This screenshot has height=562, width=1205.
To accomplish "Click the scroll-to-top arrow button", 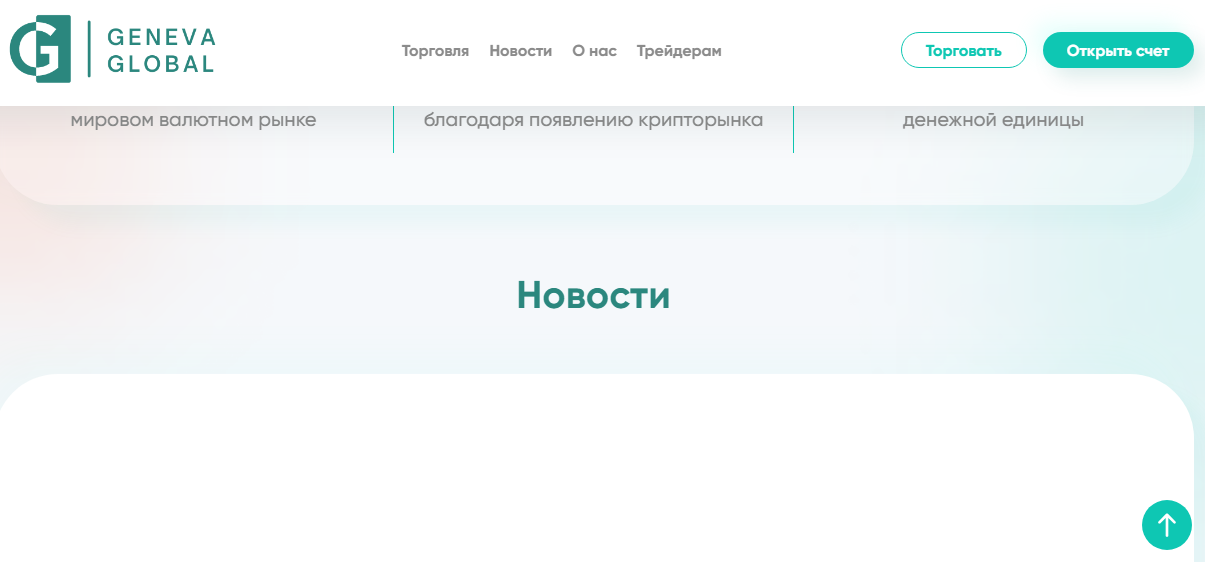I will (x=1167, y=525).
